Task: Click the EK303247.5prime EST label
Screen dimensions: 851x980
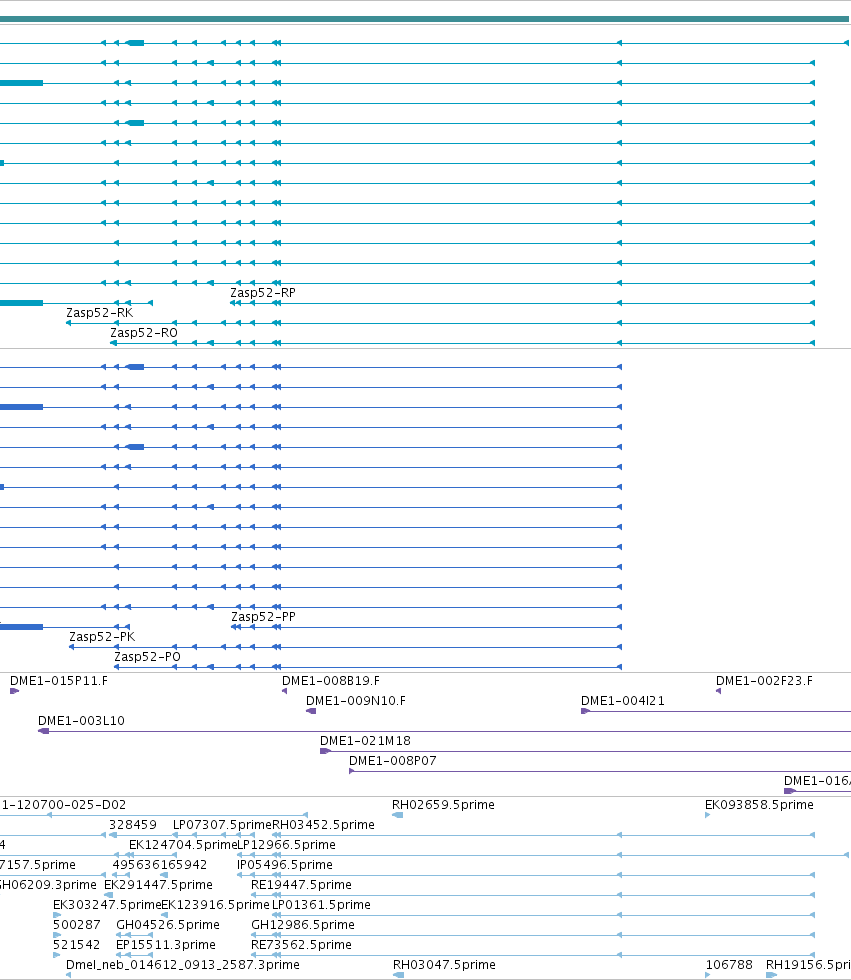Action: (107, 904)
